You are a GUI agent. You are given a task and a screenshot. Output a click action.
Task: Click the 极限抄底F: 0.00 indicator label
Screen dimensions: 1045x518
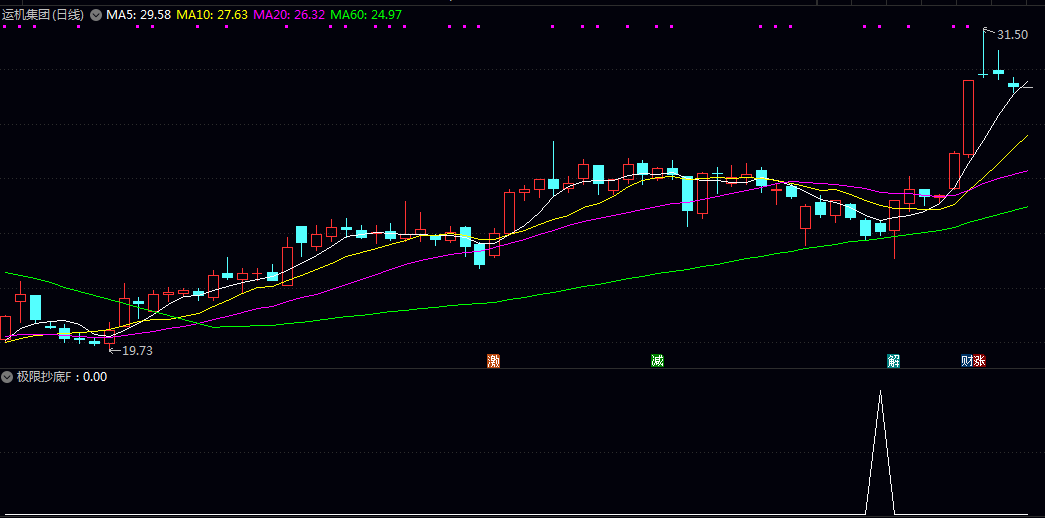(x=62, y=377)
